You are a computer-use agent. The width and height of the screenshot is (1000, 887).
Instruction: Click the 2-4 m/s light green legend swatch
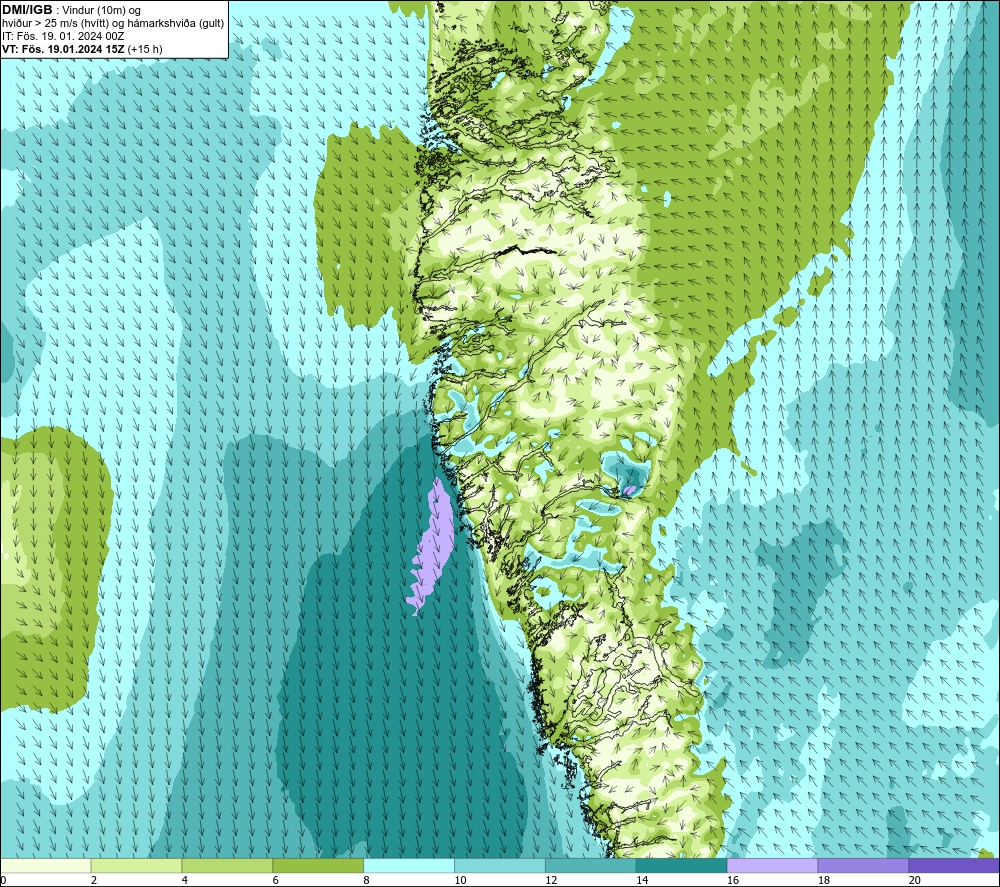pyautogui.click(x=136, y=865)
